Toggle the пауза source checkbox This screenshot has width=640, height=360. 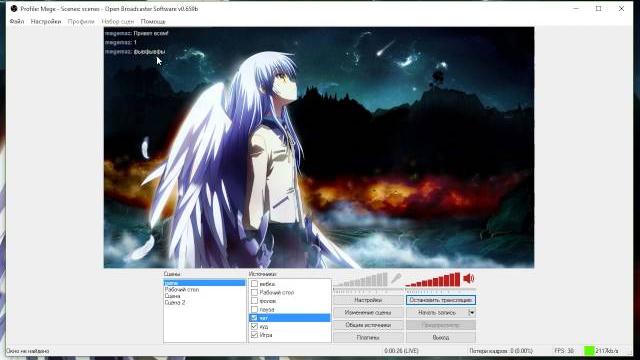coord(254,309)
